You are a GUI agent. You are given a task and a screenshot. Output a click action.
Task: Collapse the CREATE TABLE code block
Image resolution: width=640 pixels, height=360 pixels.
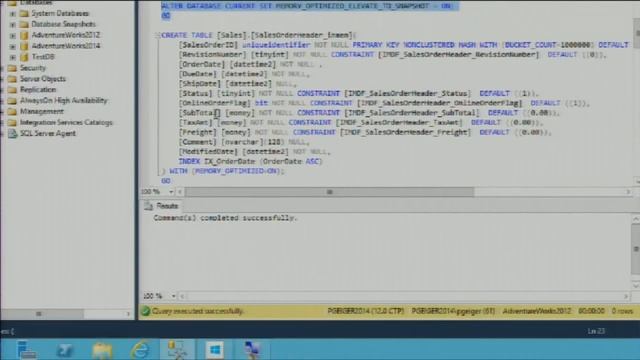coord(157,35)
